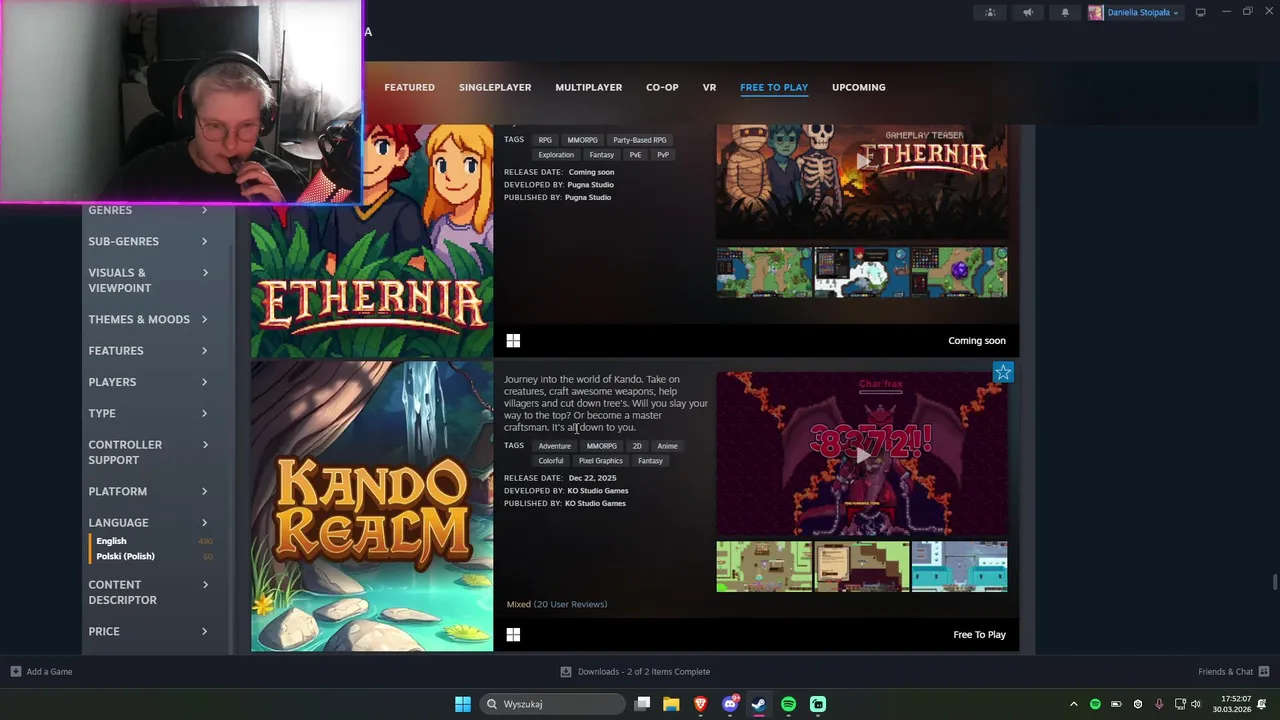Open Friends & Chat
This screenshot has width=1280, height=720.
click(1233, 672)
